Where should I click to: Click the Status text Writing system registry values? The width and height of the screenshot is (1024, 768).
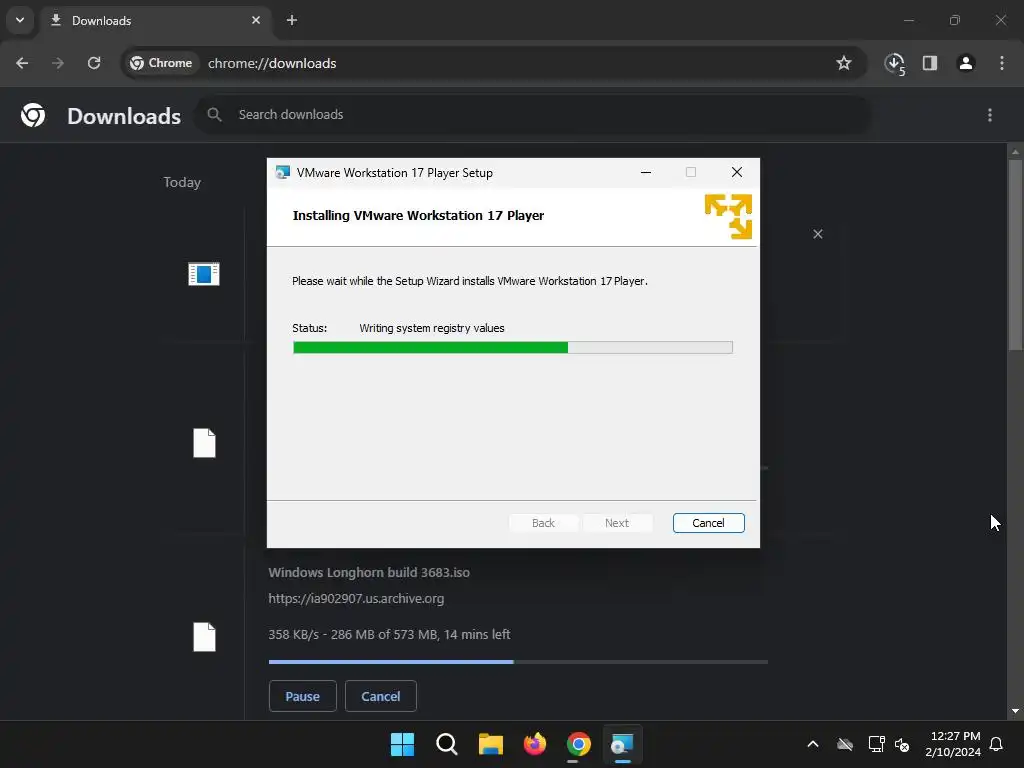pyautogui.click(x=432, y=328)
